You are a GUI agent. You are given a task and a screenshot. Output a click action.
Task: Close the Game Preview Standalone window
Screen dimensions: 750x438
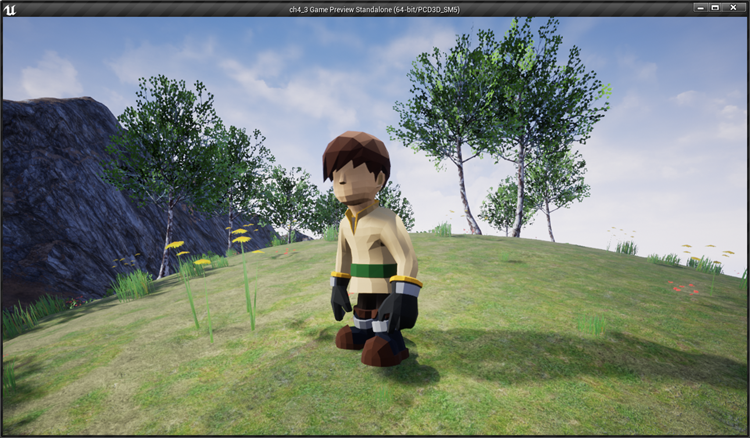click(733, 8)
